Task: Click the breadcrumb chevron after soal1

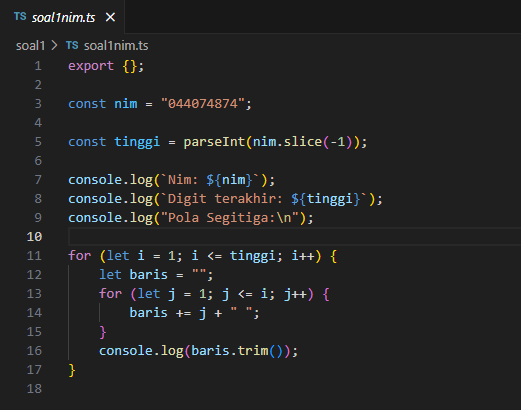Action: (x=54, y=45)
